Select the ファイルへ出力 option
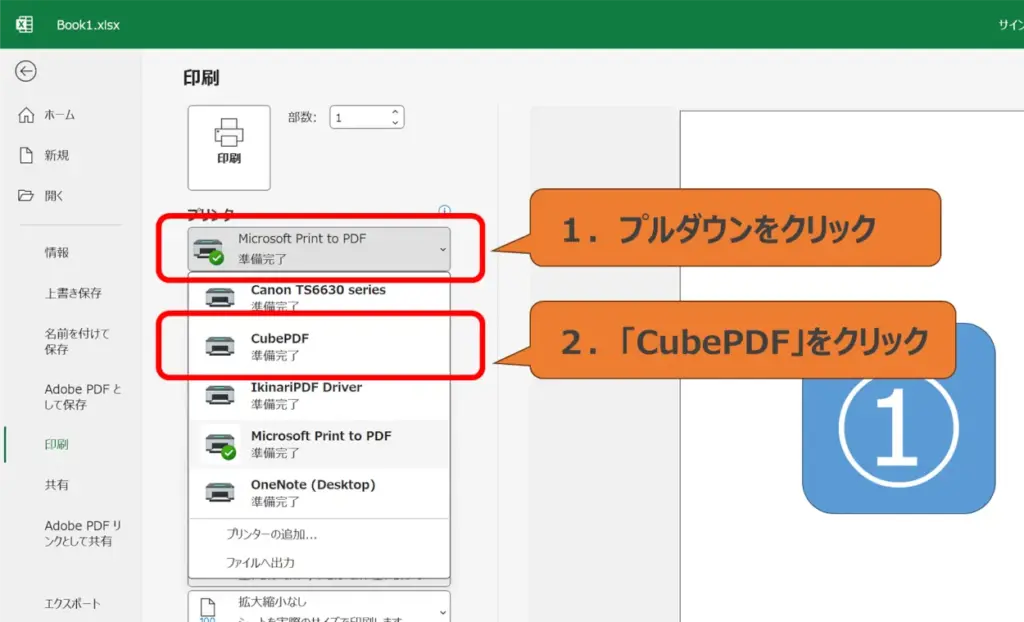 (260, 563)
